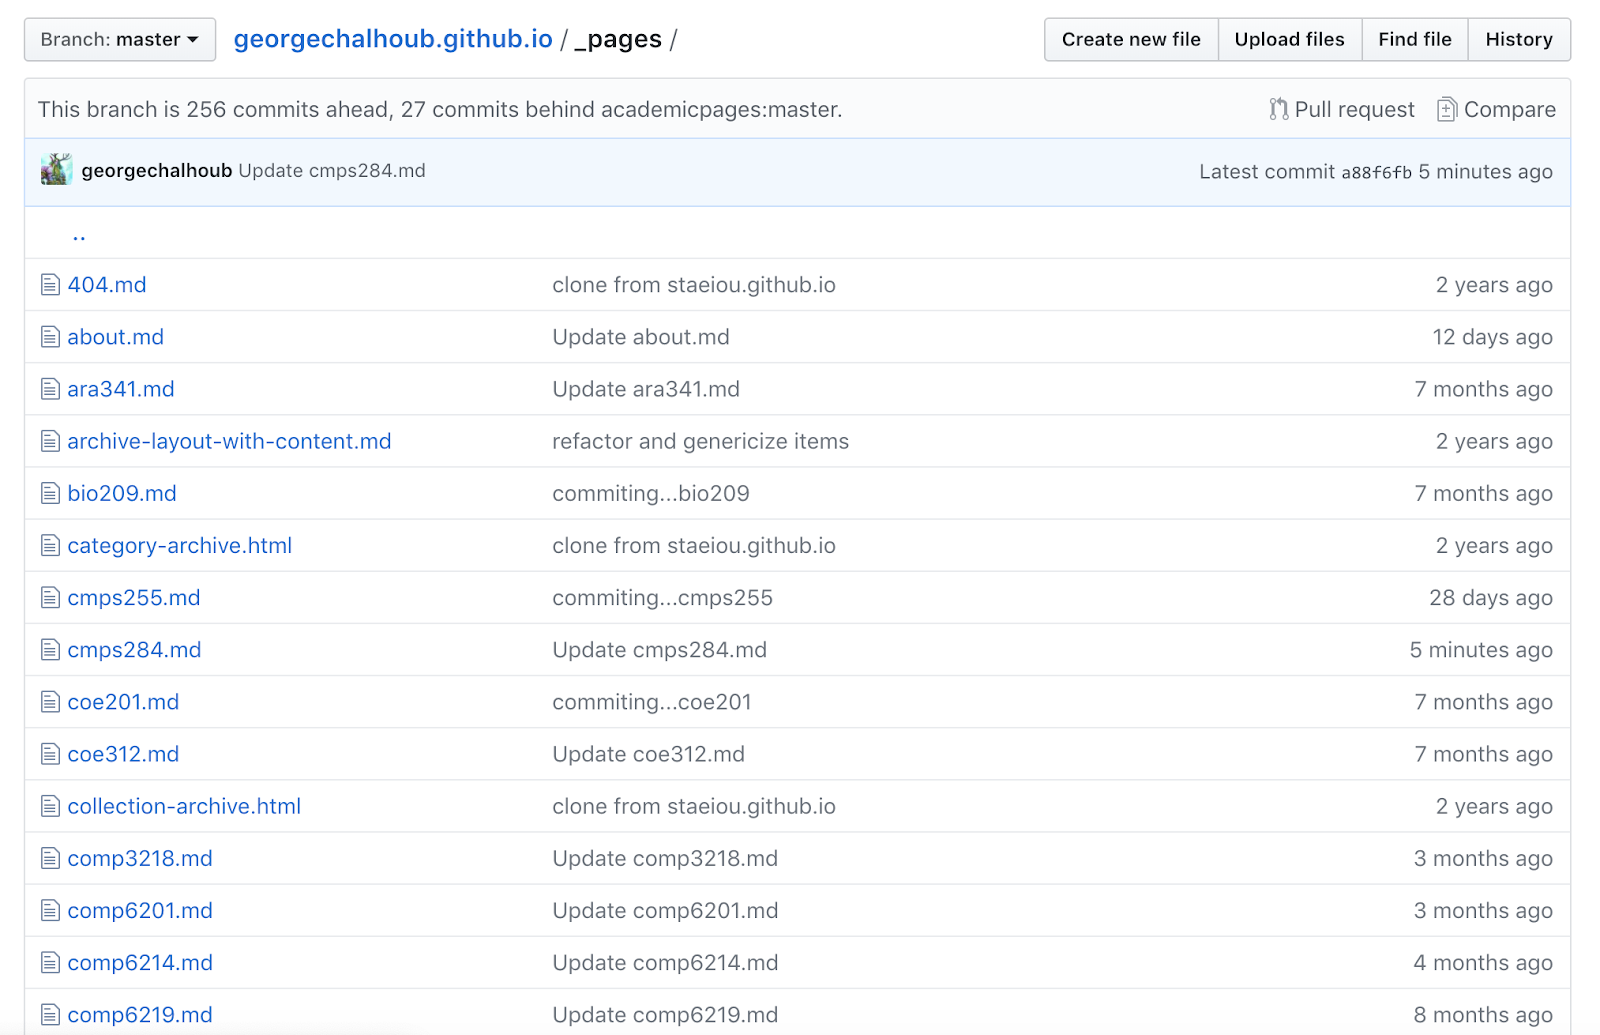Go to georgechalhoub.github.io repository root
1600x1035 pixels.
pos(393,39)
